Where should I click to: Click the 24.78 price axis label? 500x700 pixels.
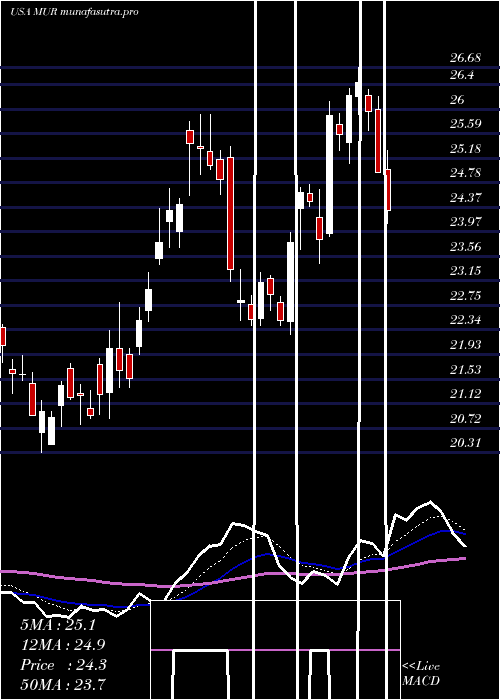[x=466, y=173]
